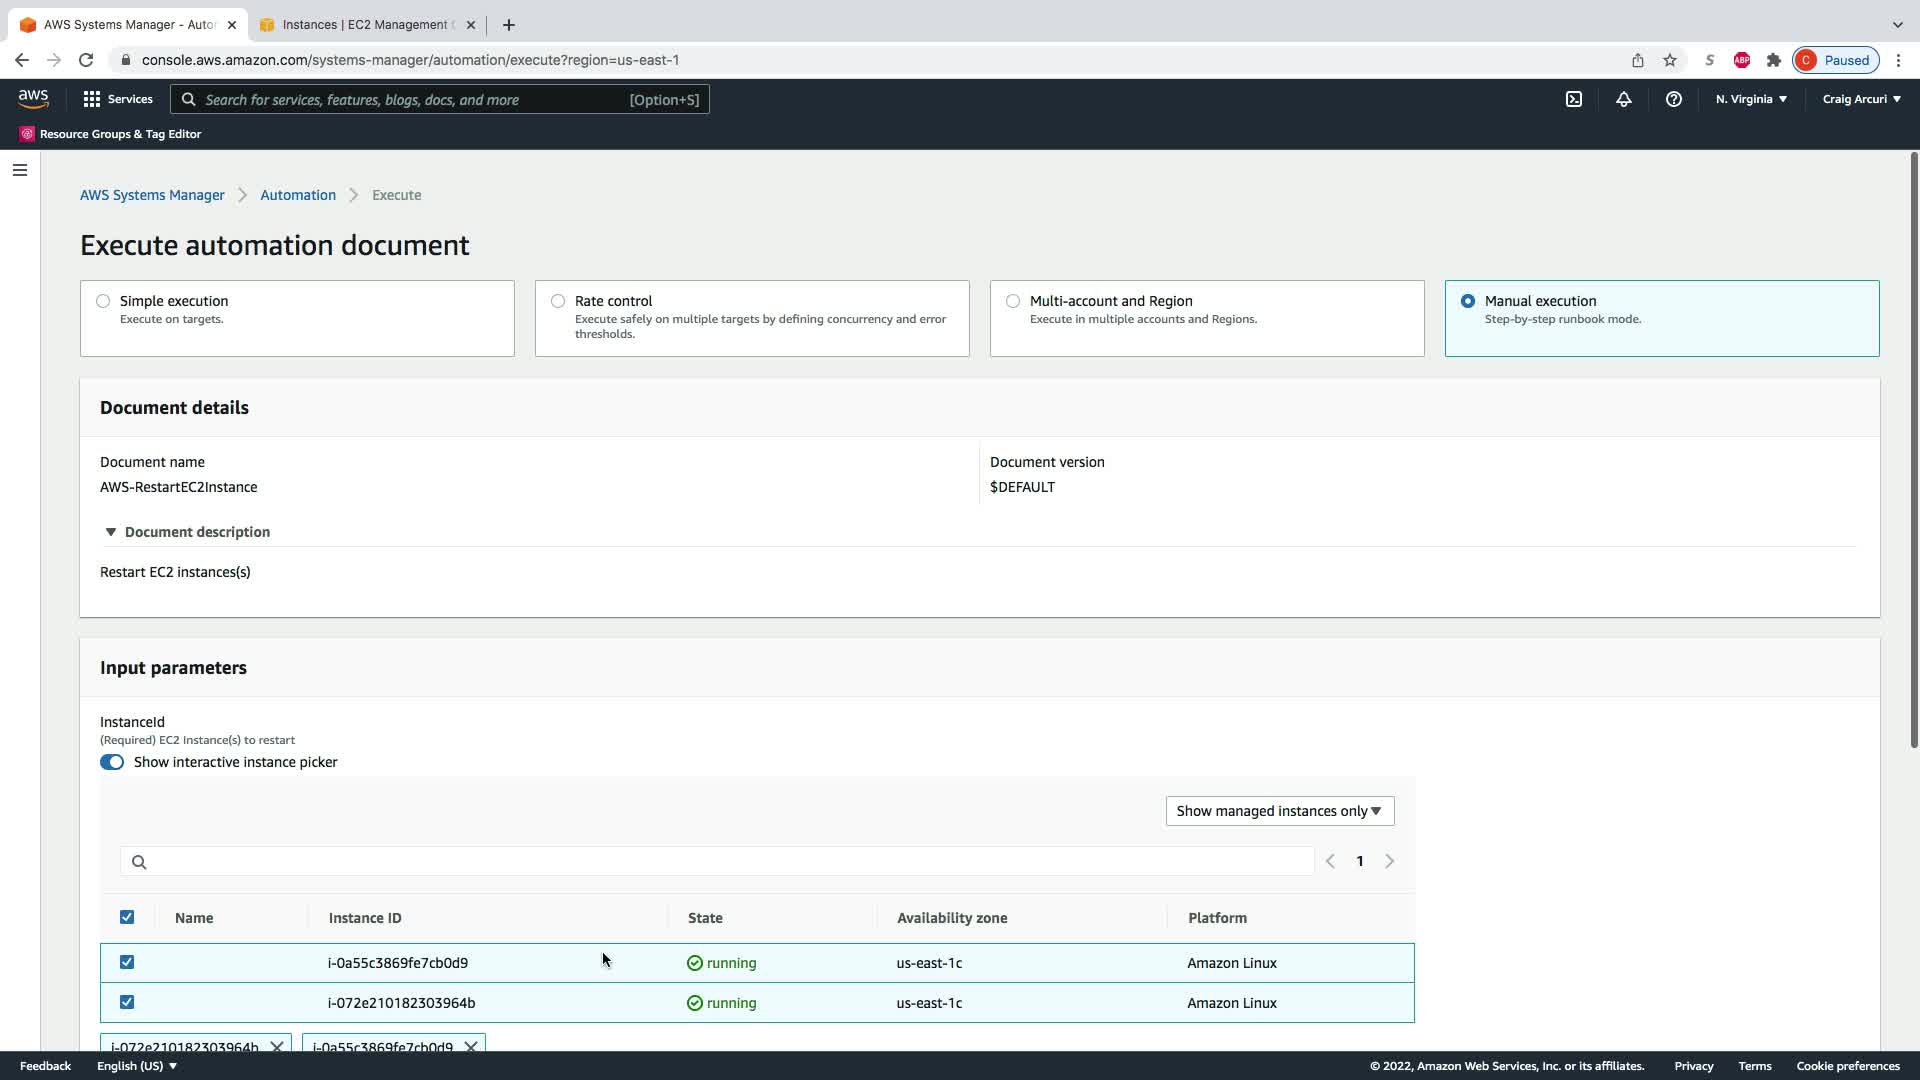This screenshot has height=1080, width=1920.
Task: Toggle the Show interactive instance picker switch
Action: point(112,762)
